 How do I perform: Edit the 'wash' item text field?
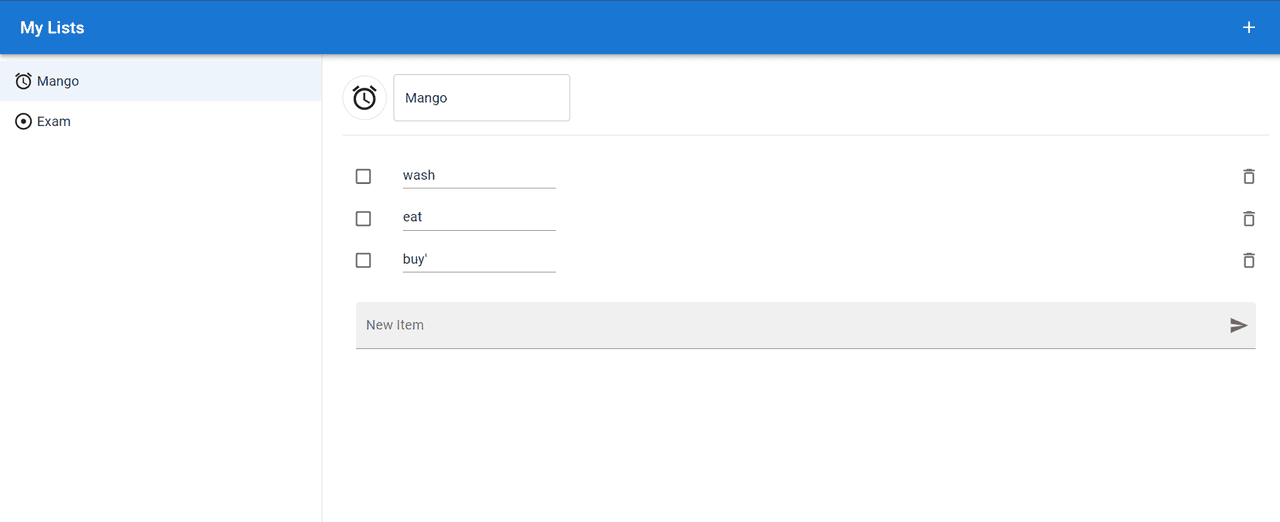click(x=478, y=176)
